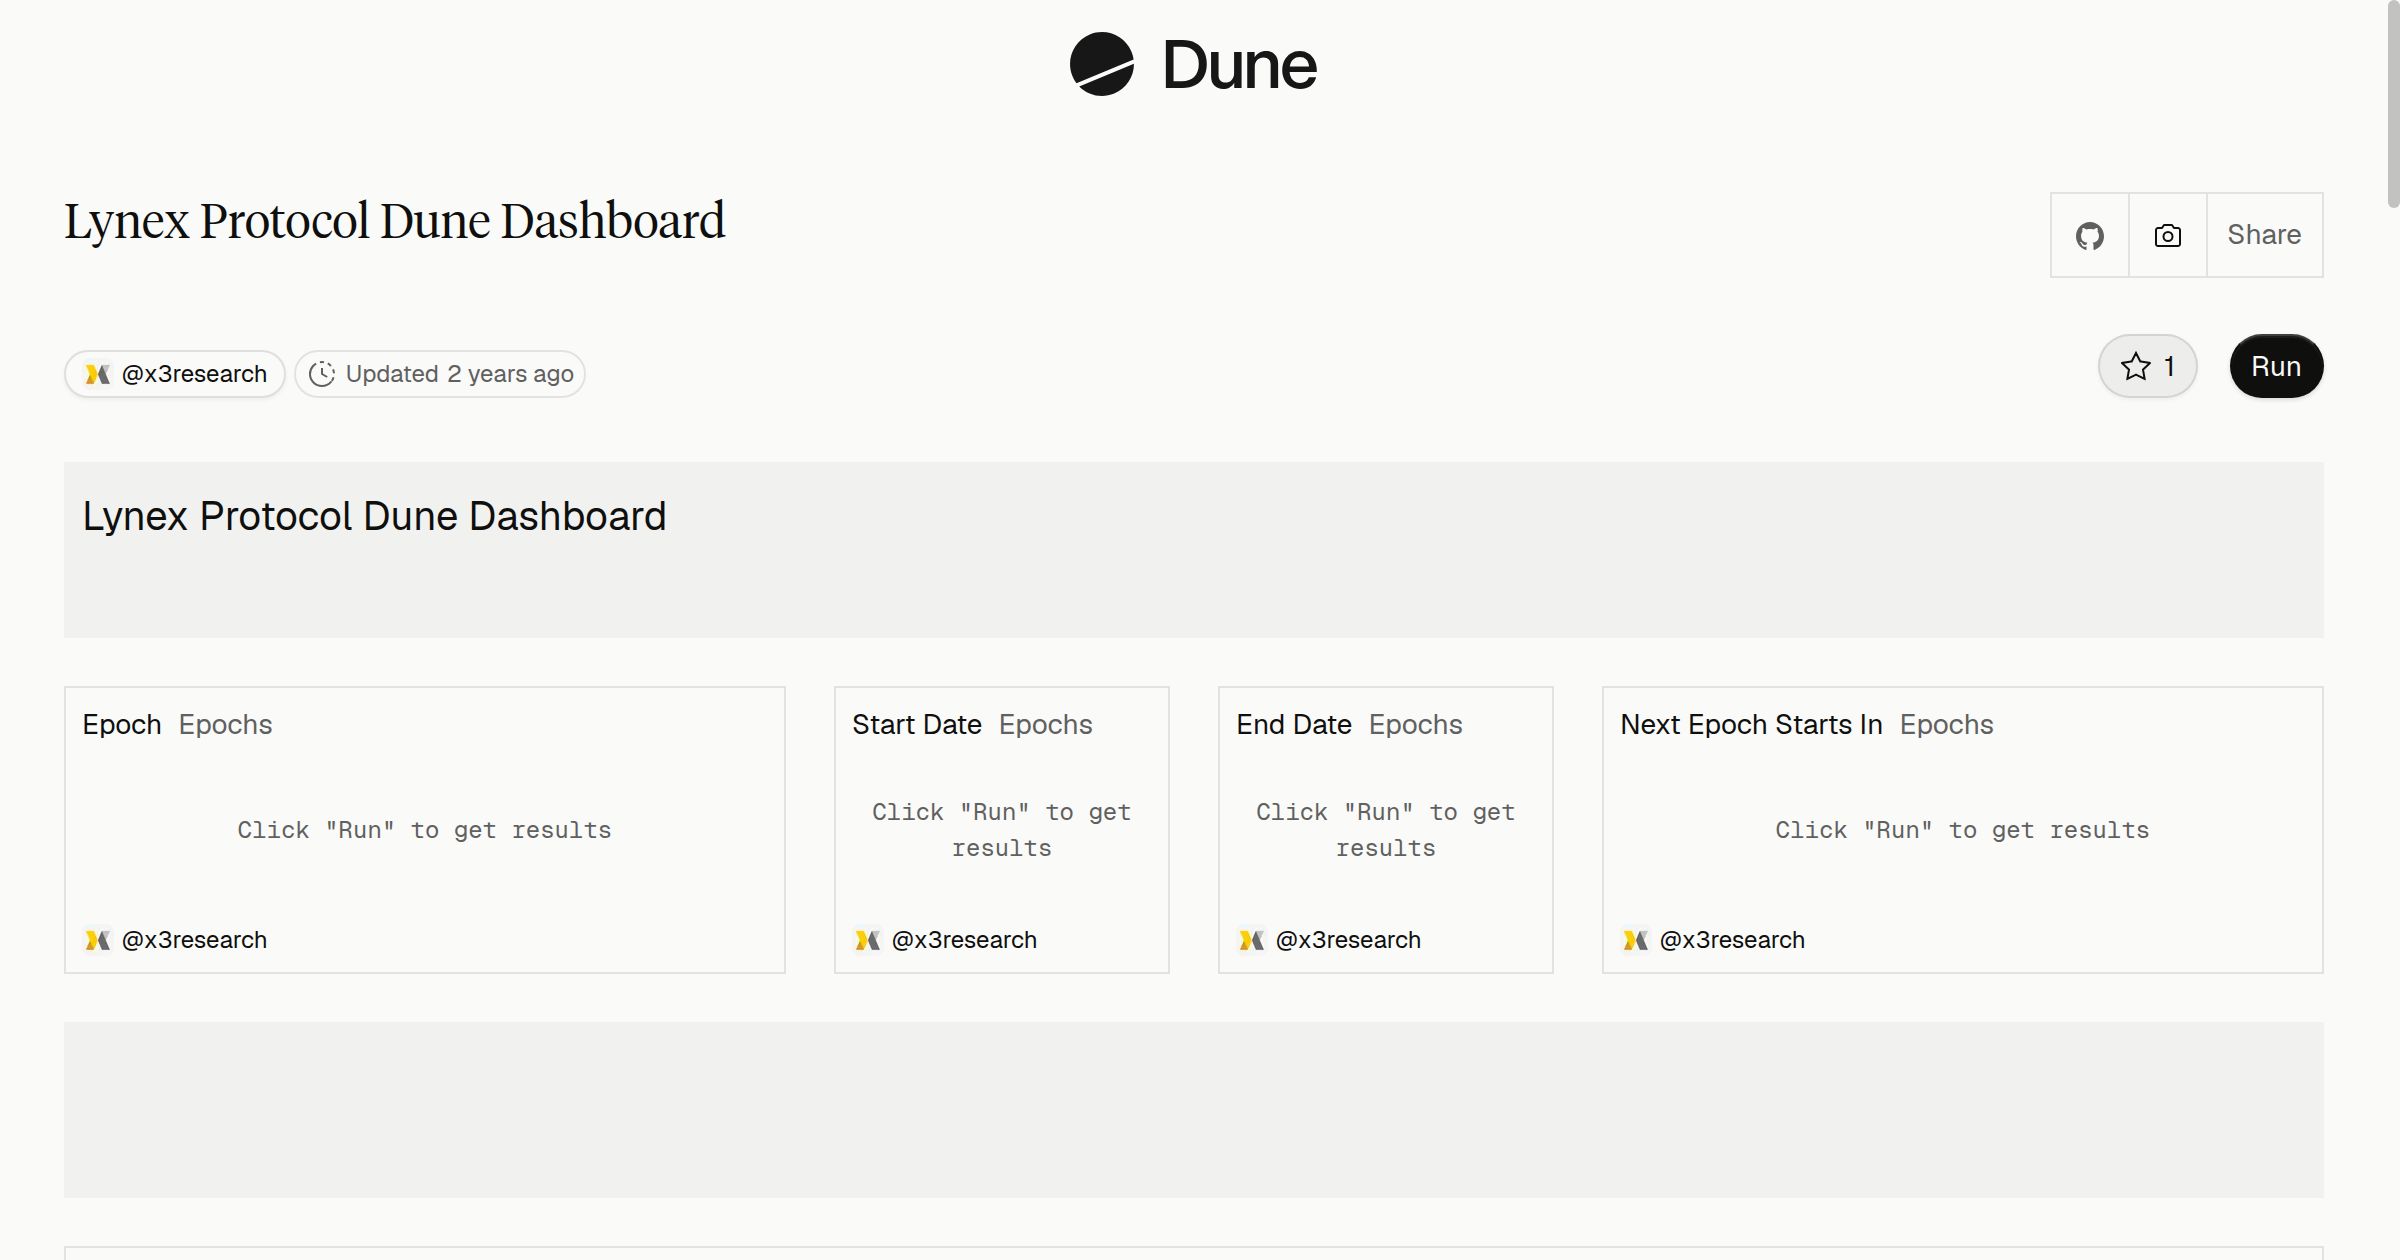Click the 'Lynex Protocol Dune Dashboard' serif page title
Viewport: 2400px width, 1260px height.
tap(394, 221)
